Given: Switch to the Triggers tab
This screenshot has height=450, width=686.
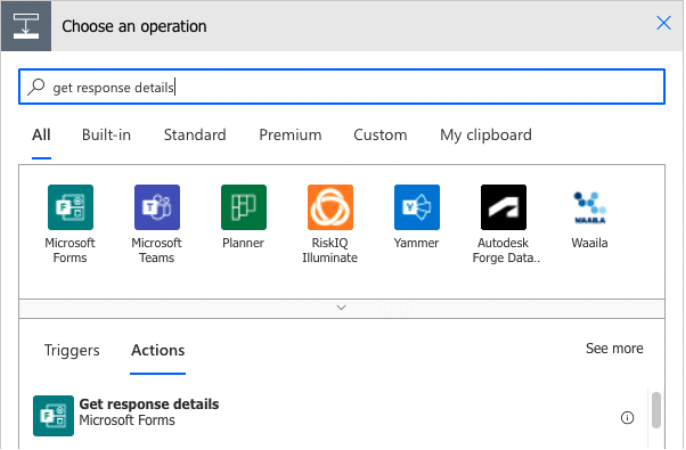Looking at the screenshot, I should click(72, 350).
